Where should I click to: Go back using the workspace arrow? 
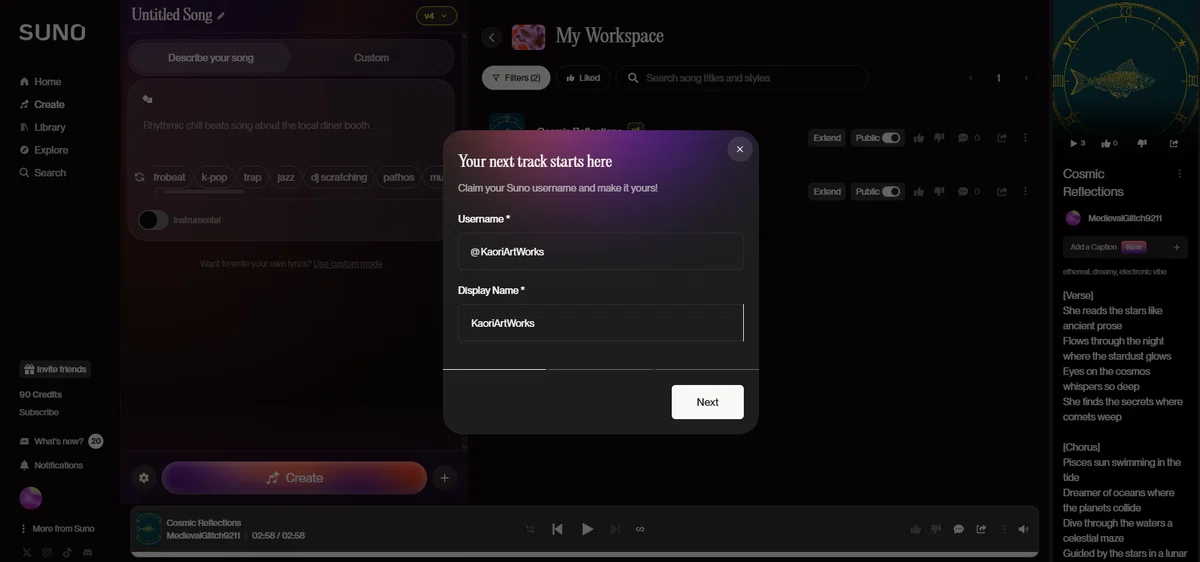(x=491, y=37)
